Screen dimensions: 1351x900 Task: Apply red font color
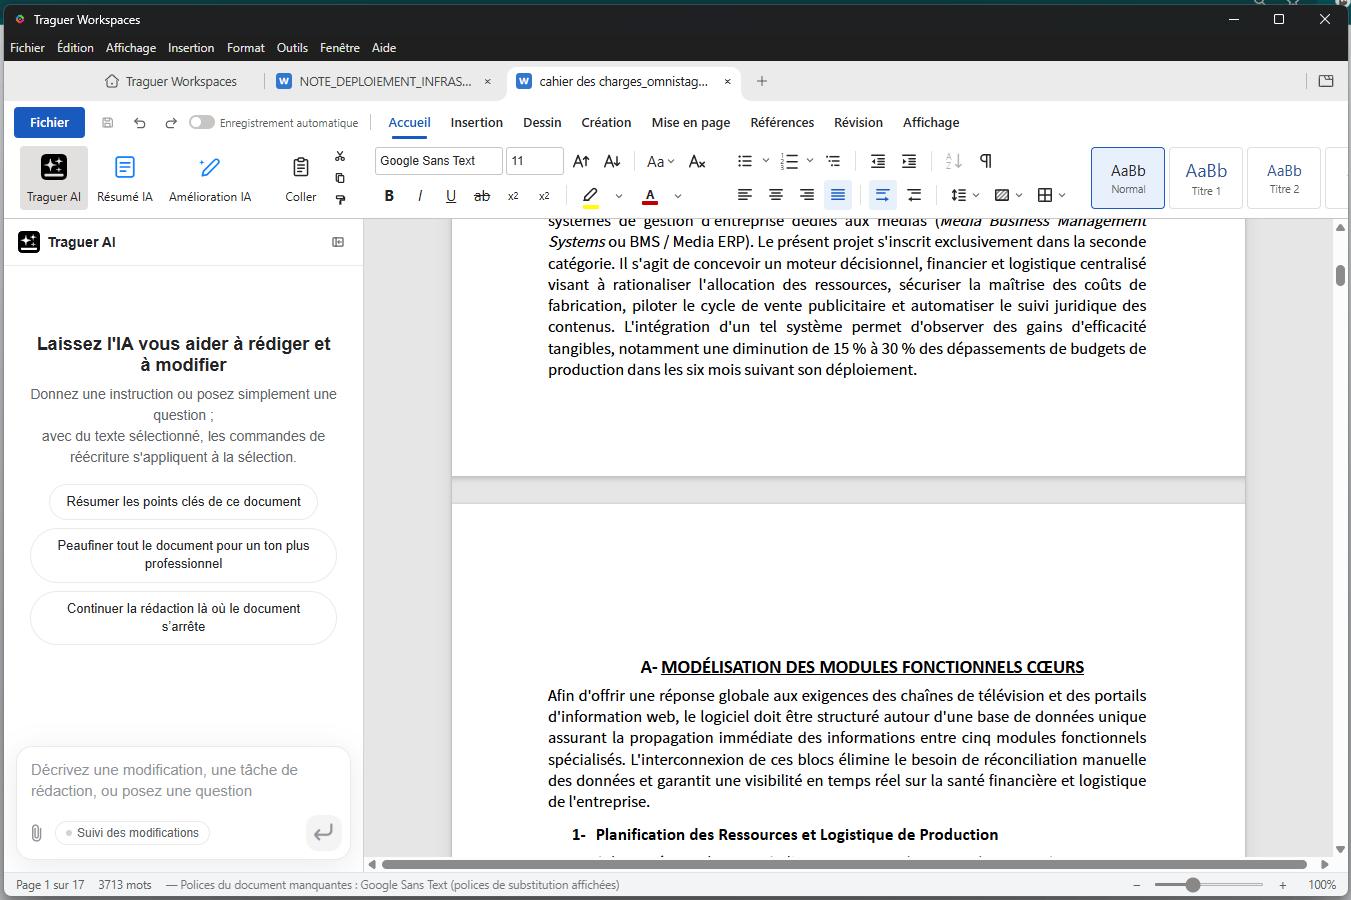(651, 196)
